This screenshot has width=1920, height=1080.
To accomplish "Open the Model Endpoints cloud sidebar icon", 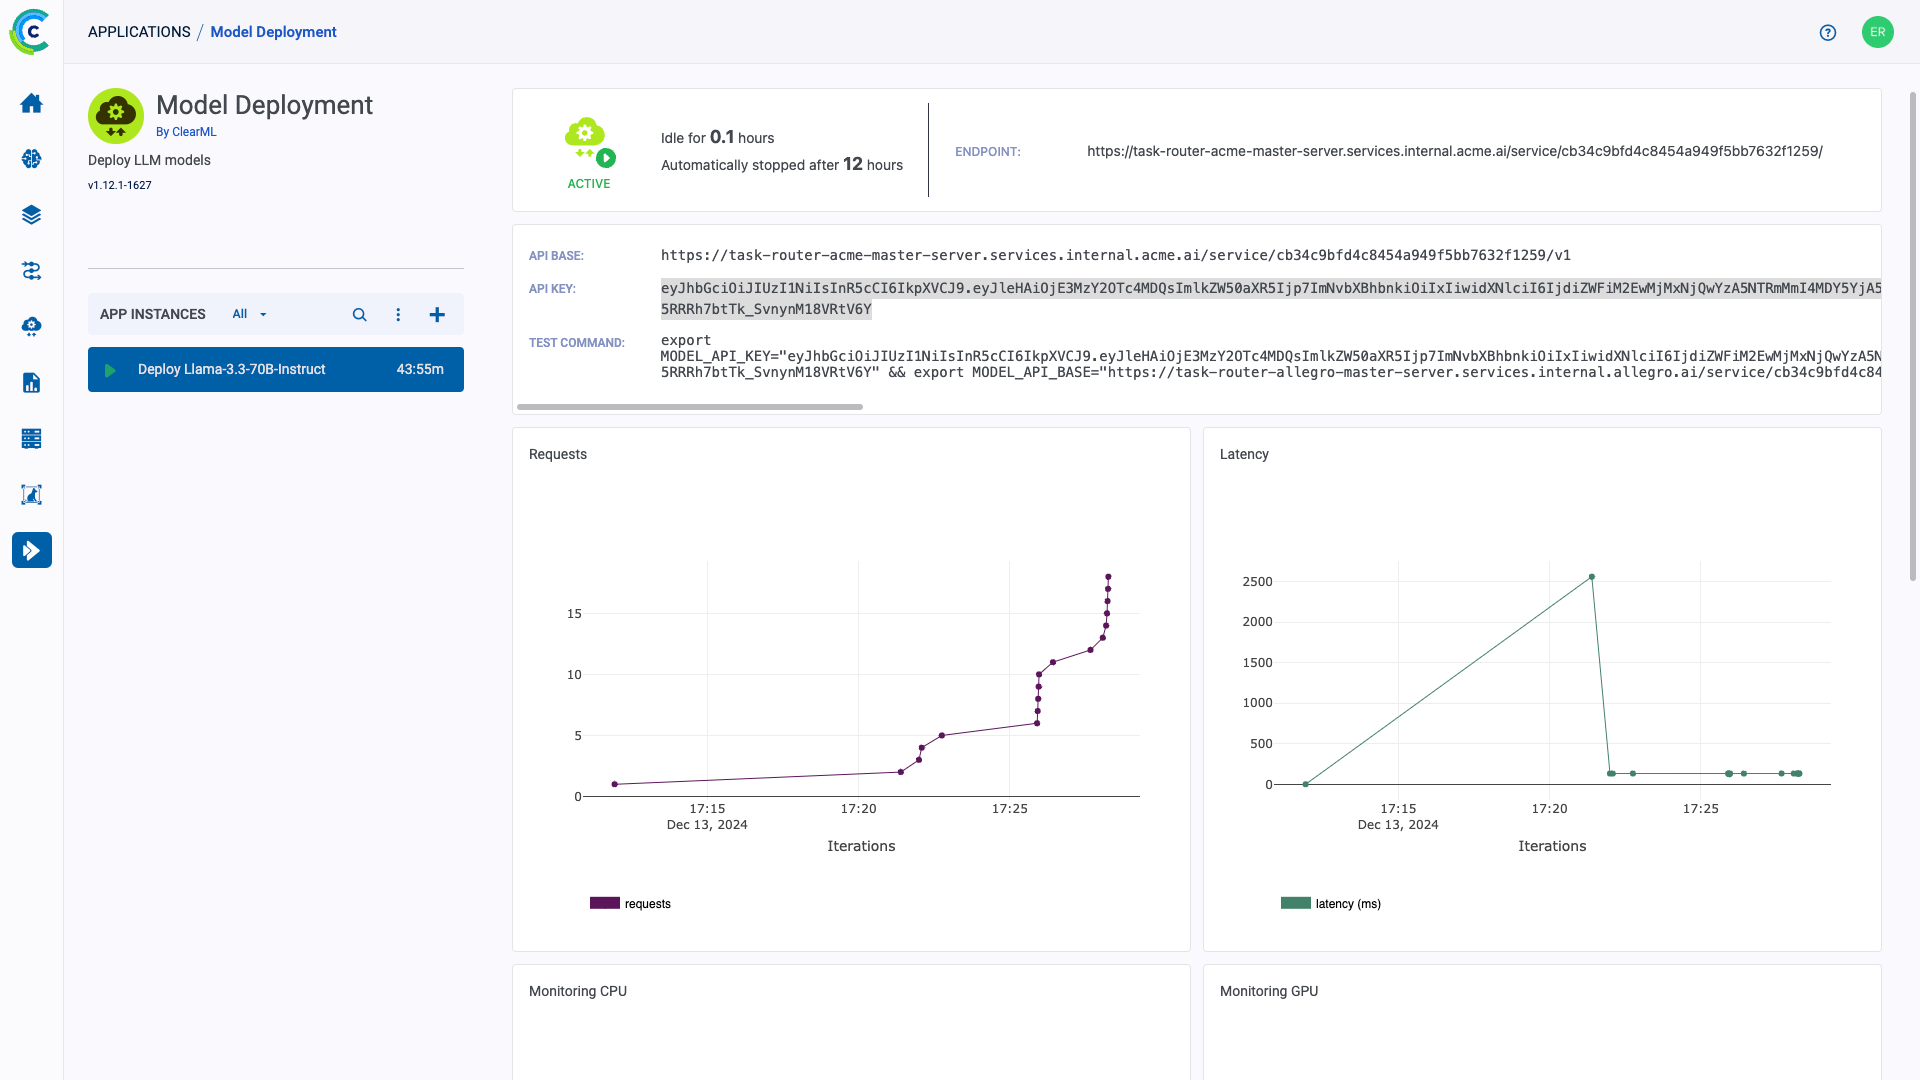I will (31, 326).
